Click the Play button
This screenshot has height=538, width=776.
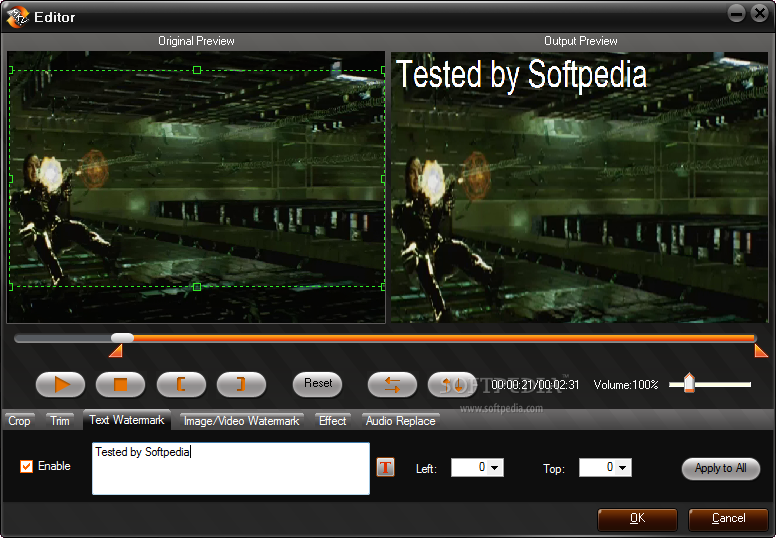coord(60,384)
